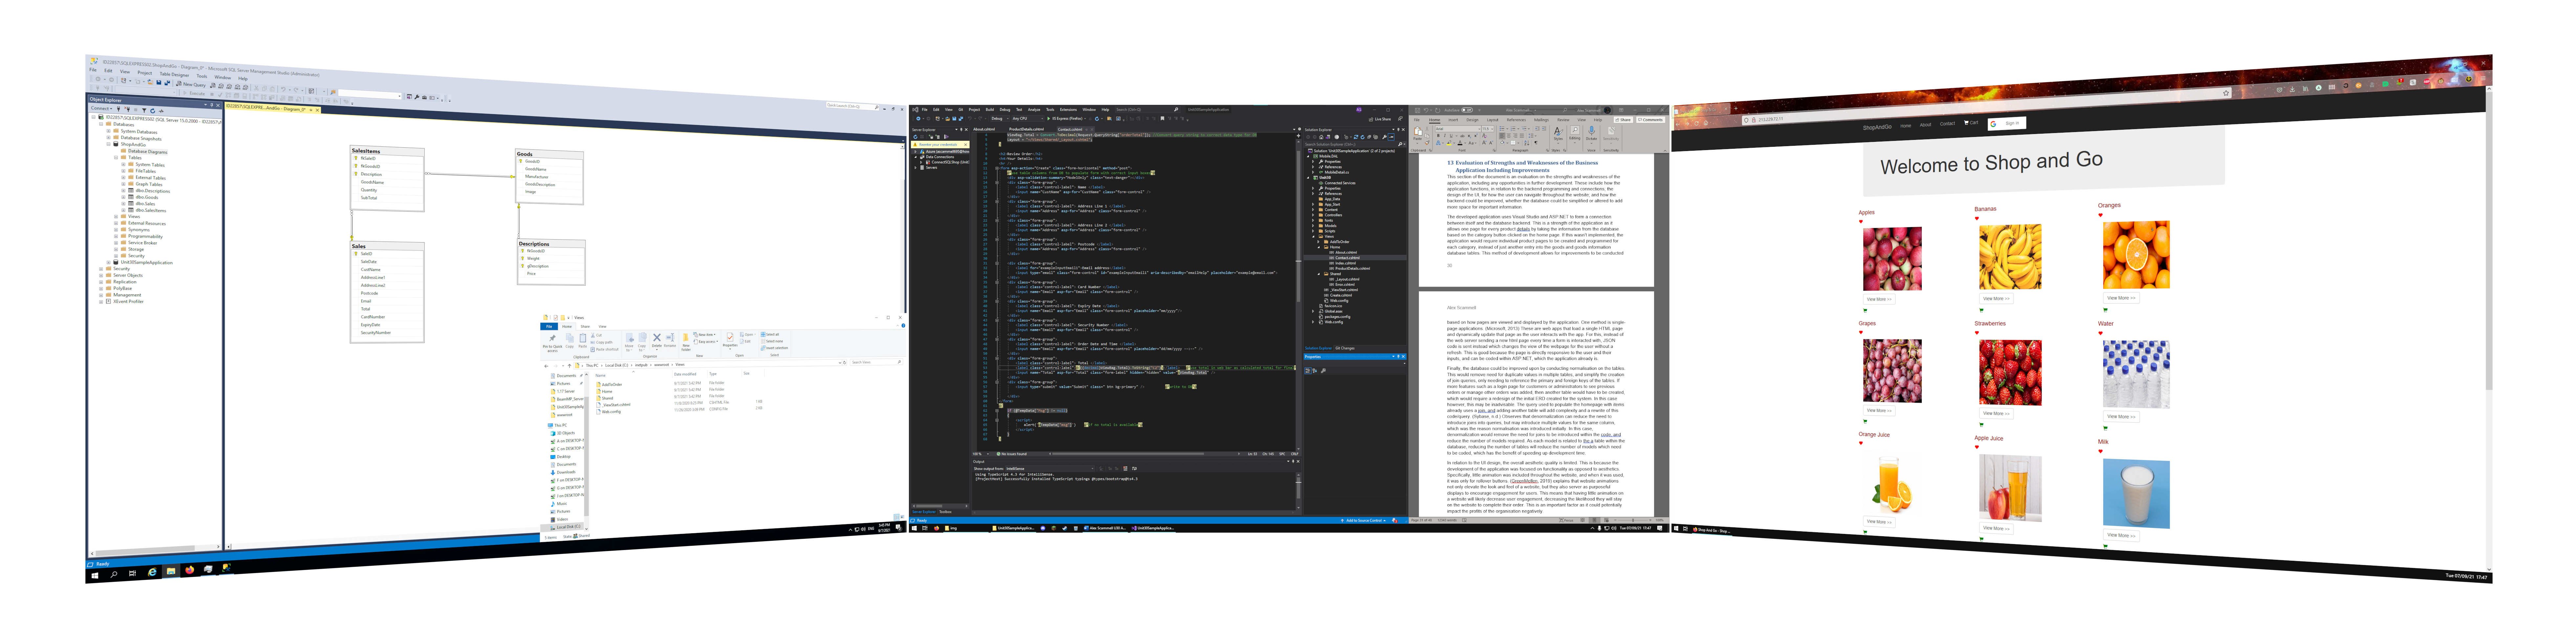
Task: Click Live Share in Visual Studio
Action: click(x=1380, y=119)
